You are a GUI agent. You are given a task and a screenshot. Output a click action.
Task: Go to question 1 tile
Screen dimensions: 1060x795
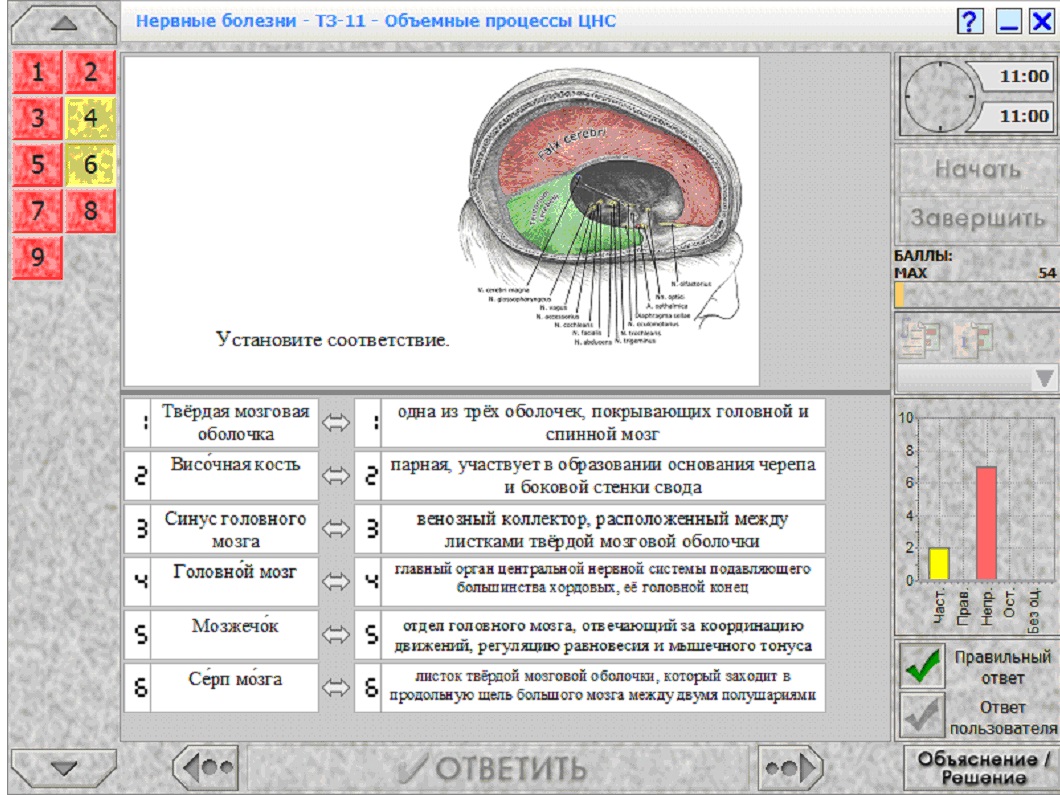[37, 72]
